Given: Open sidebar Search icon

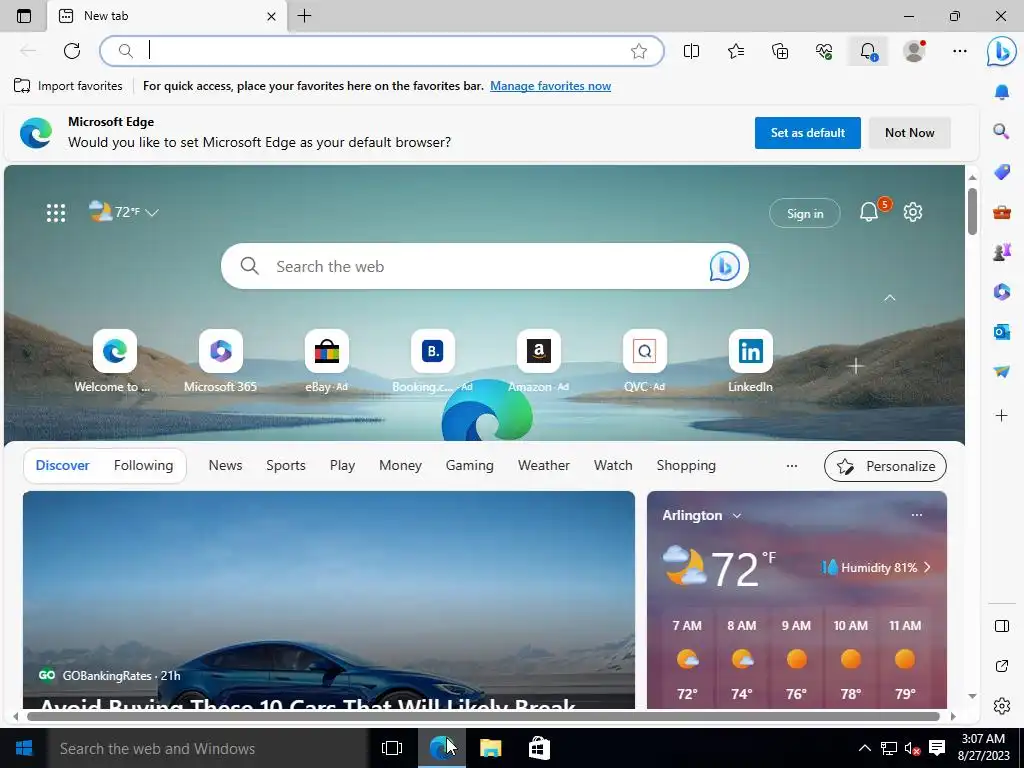Looking at the screenshot, I should coord(1002,132).
